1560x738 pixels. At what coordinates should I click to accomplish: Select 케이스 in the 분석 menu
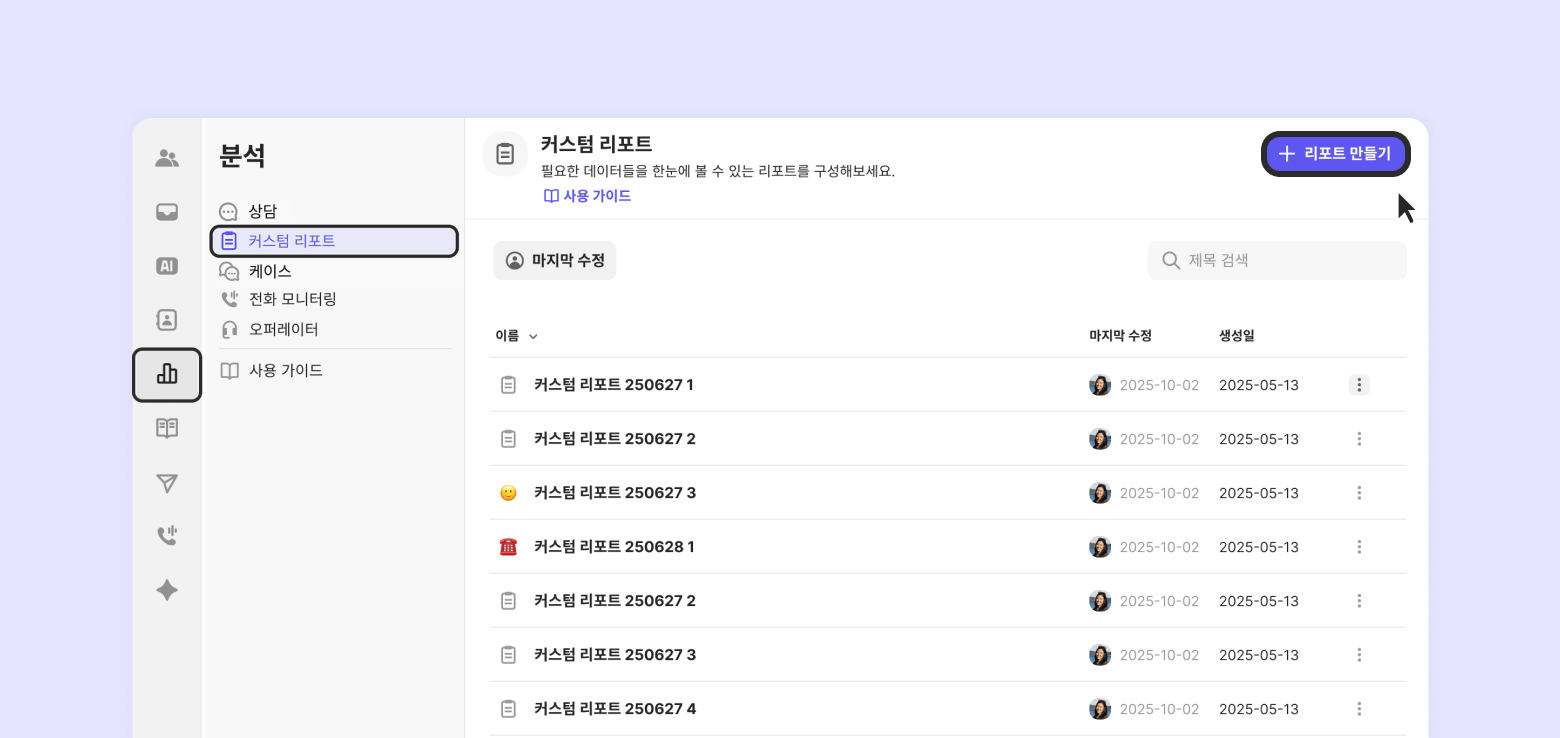click(x=269, y=271)
